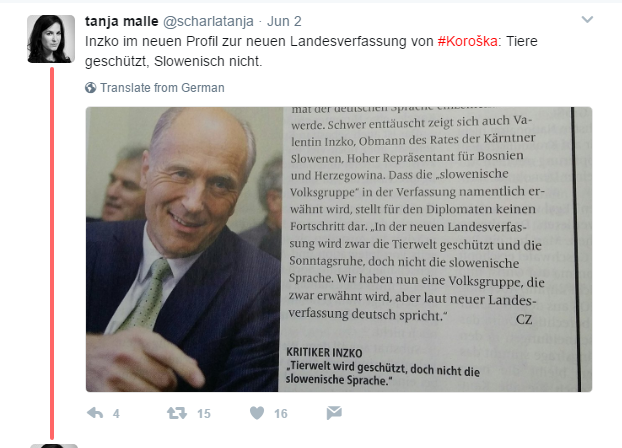Open the next tweet's avatar at bottom
This screenshot has width=622, height=448.
[54, 446]
